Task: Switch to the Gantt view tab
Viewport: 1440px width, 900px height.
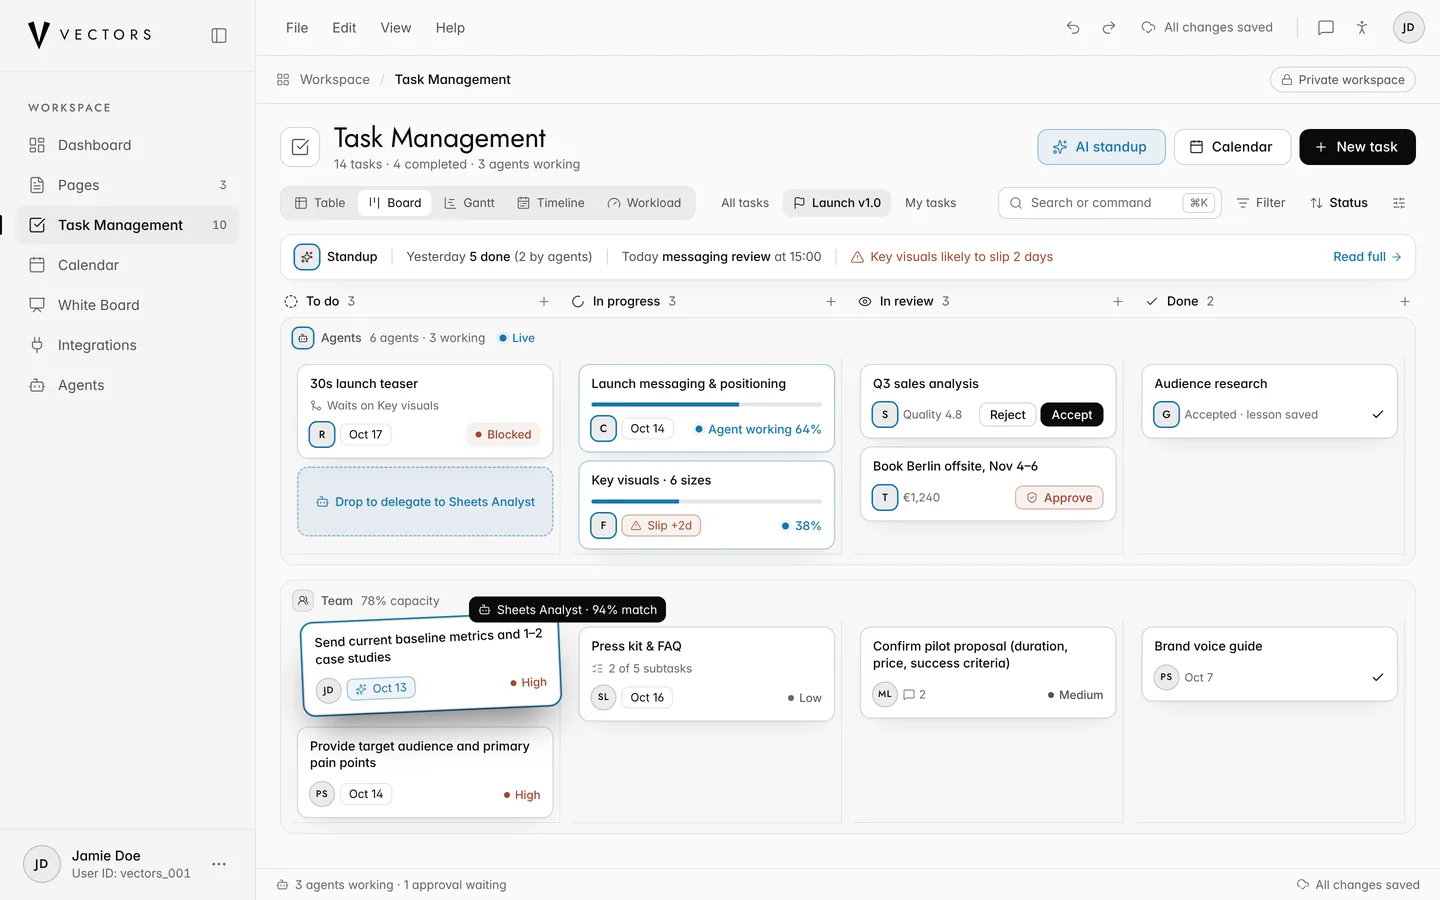Action: [x=469, y=203]
